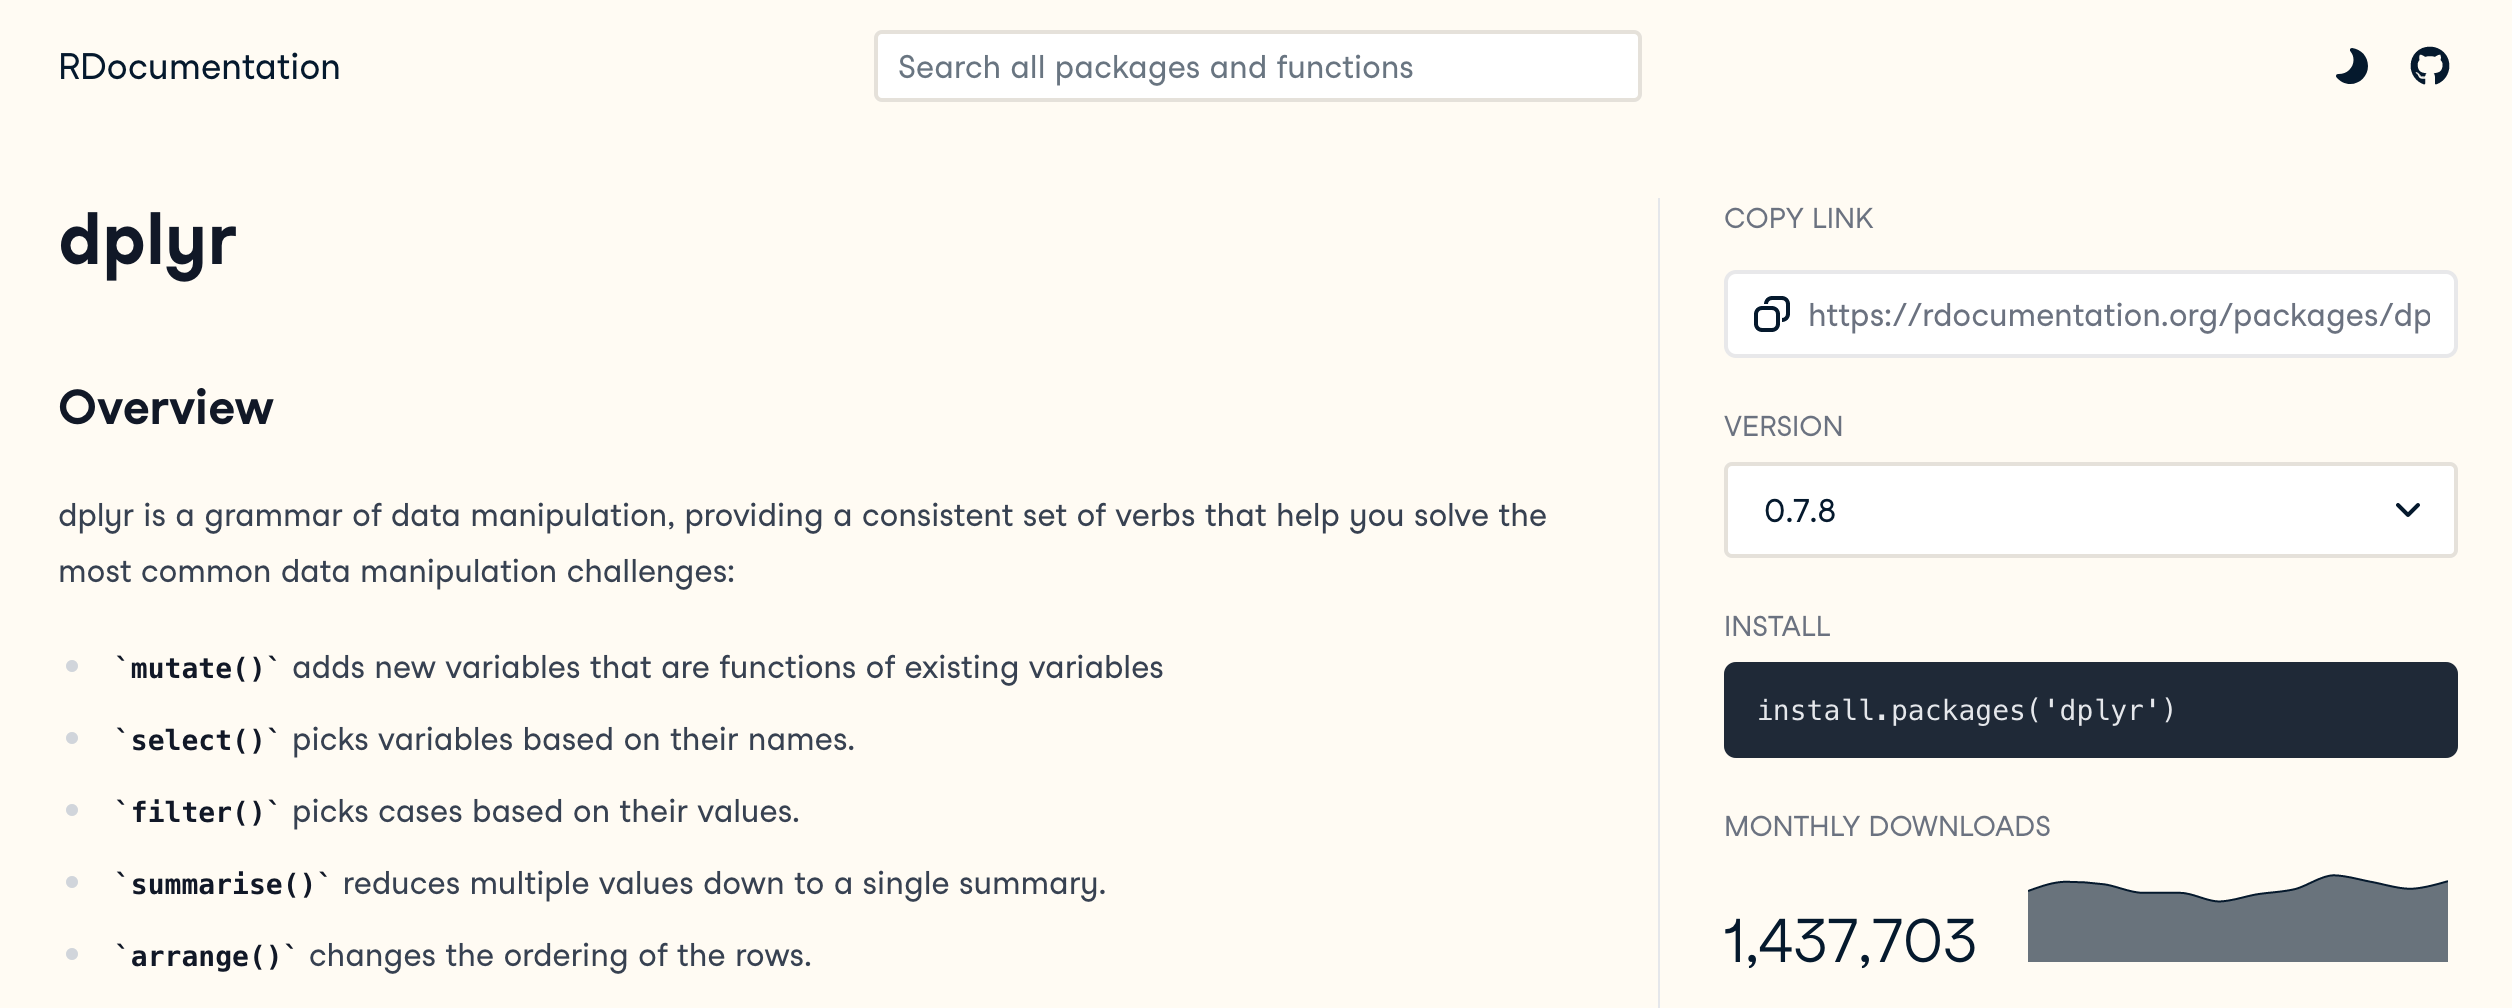The height and width of the screenshot is (1008, 2512).
Task: Click the filter() function code text
Action: [x=197, y=812]
